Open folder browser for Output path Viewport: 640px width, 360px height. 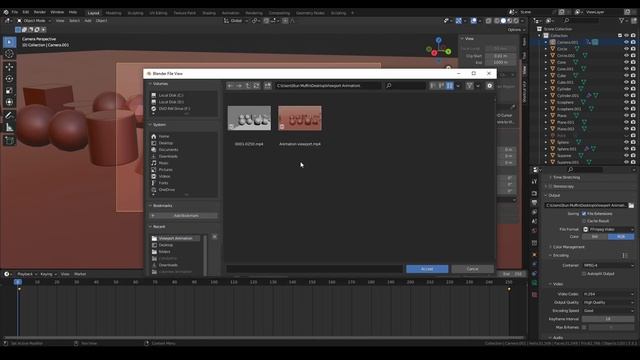(631, 205)
